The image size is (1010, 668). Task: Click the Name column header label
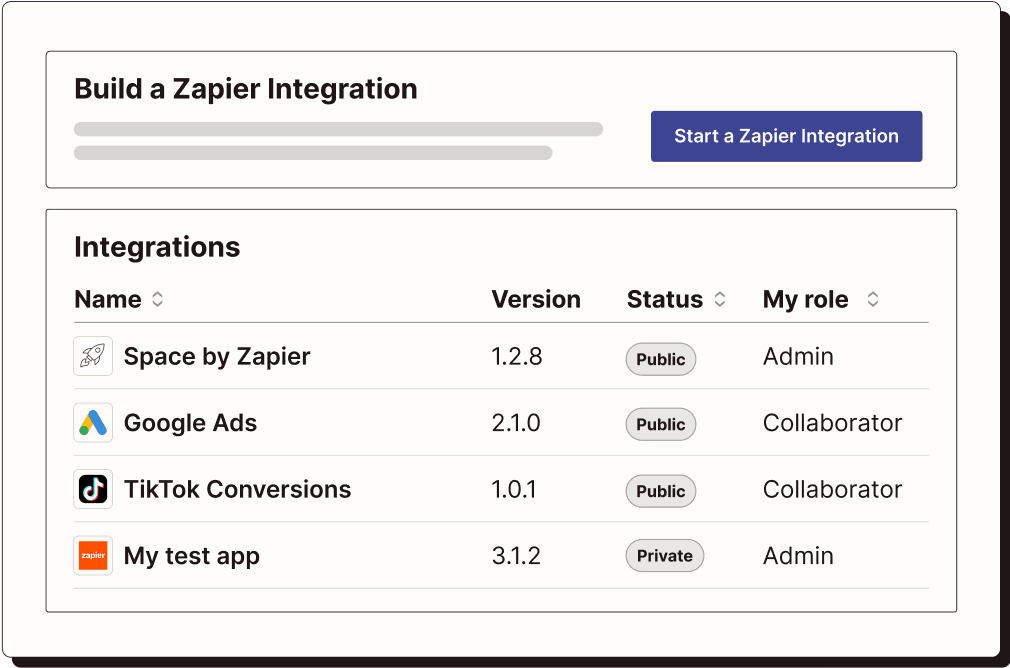click(108, 300)
